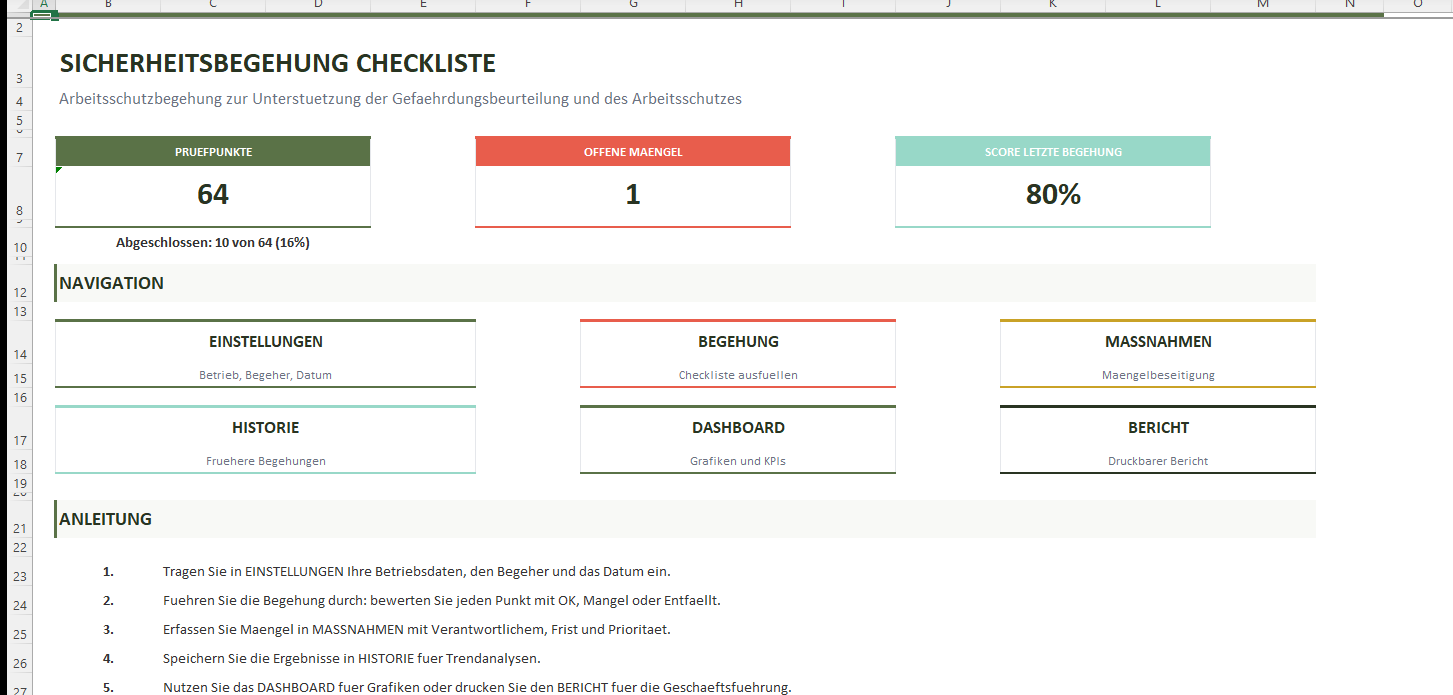Viewport: 1453px width, 695px height.
Task: Select row 23 header
Action: pyautogui.click(x=19, y=577)
